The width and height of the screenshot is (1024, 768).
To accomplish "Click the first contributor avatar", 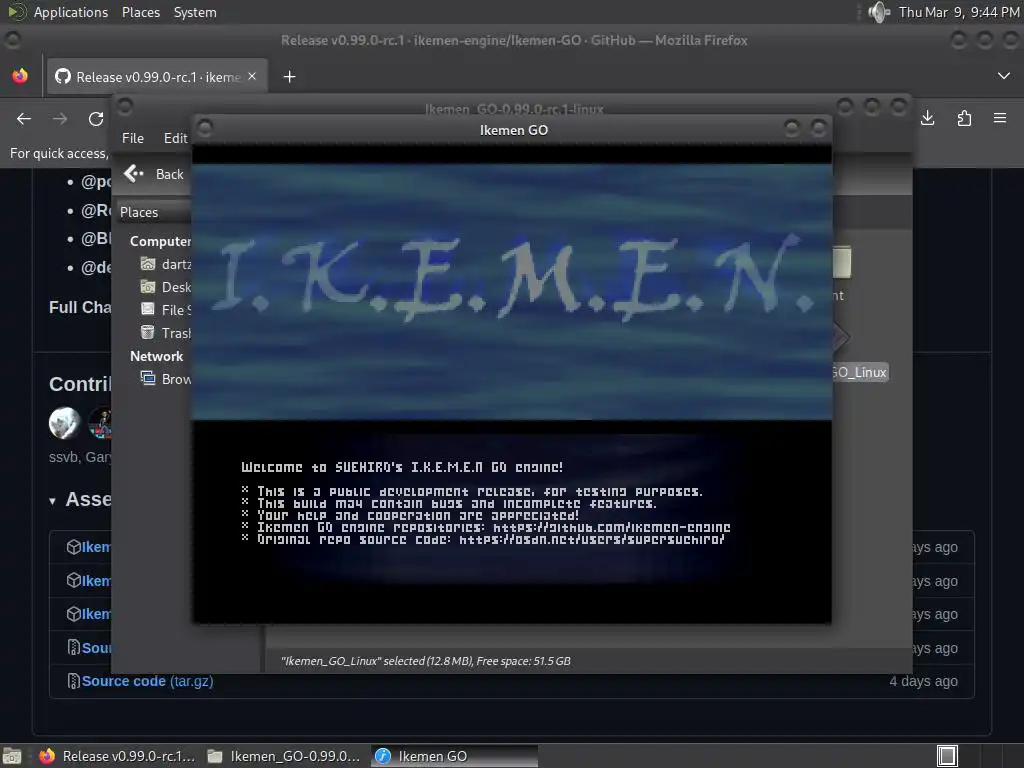I will point(65,423).
